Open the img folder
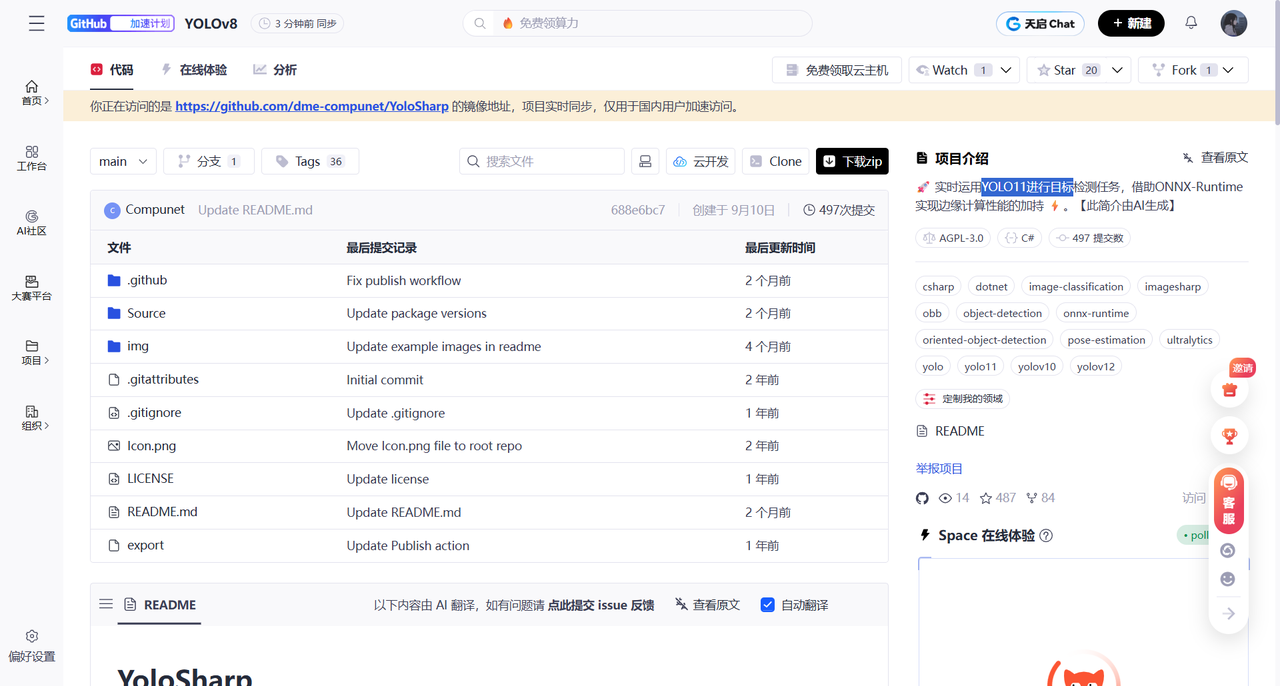Image resolution: width=1280 pixels, height=686 pixels. tap(138, 347)
